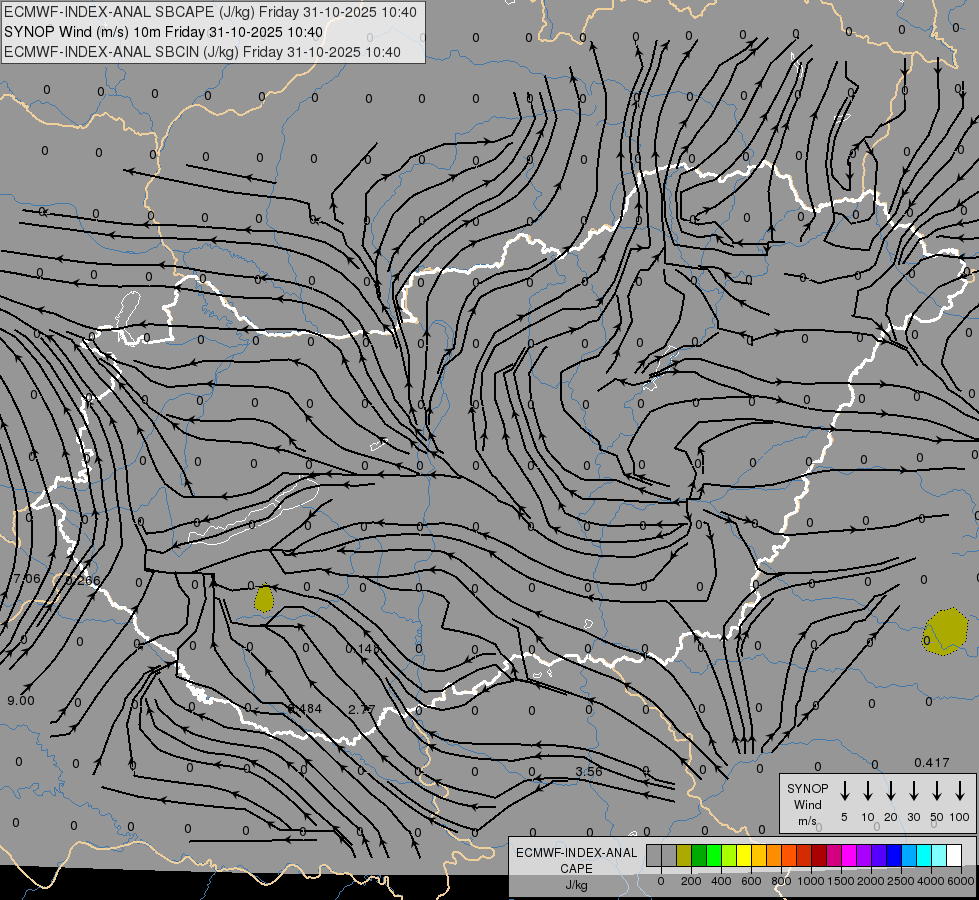Pick the dark green CAPE legend swatch
Image resolution: width=979 pixels, height=900 pixels.
click(699, 856)
